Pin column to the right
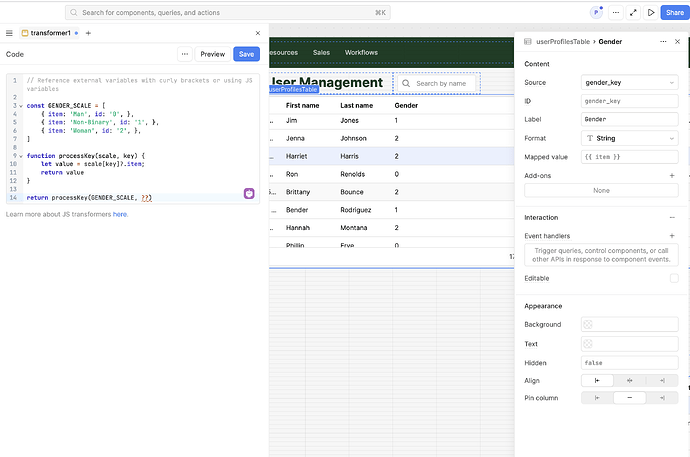690x457 pixels. coord(662,398)
